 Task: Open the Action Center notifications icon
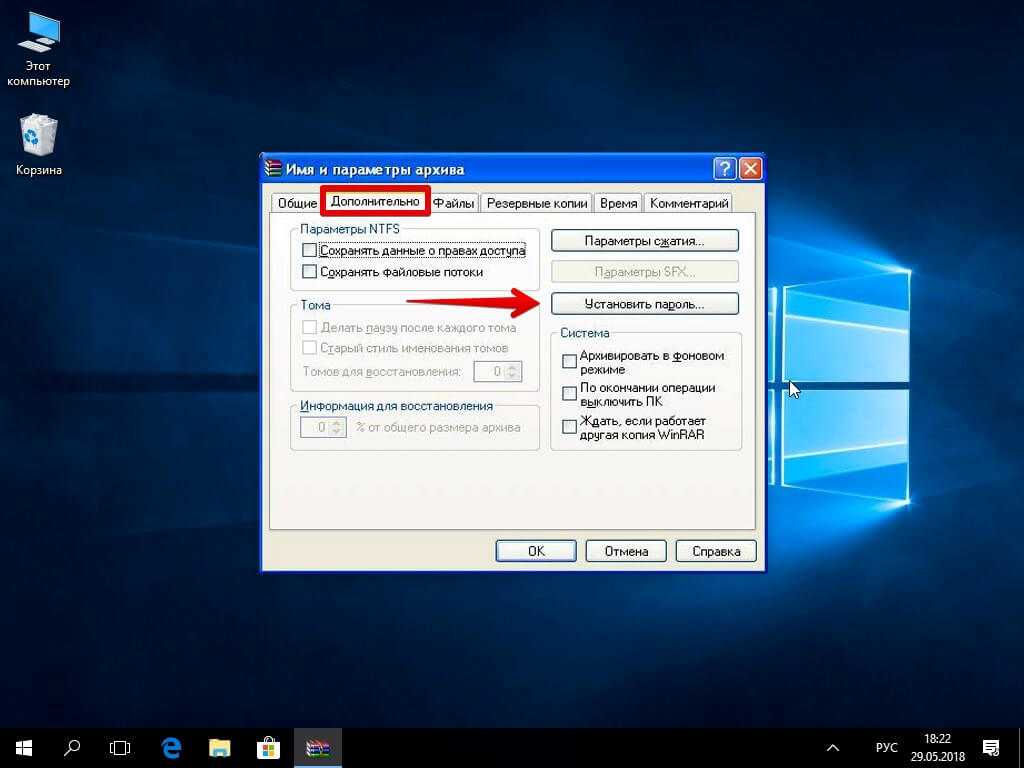(991, 748)
